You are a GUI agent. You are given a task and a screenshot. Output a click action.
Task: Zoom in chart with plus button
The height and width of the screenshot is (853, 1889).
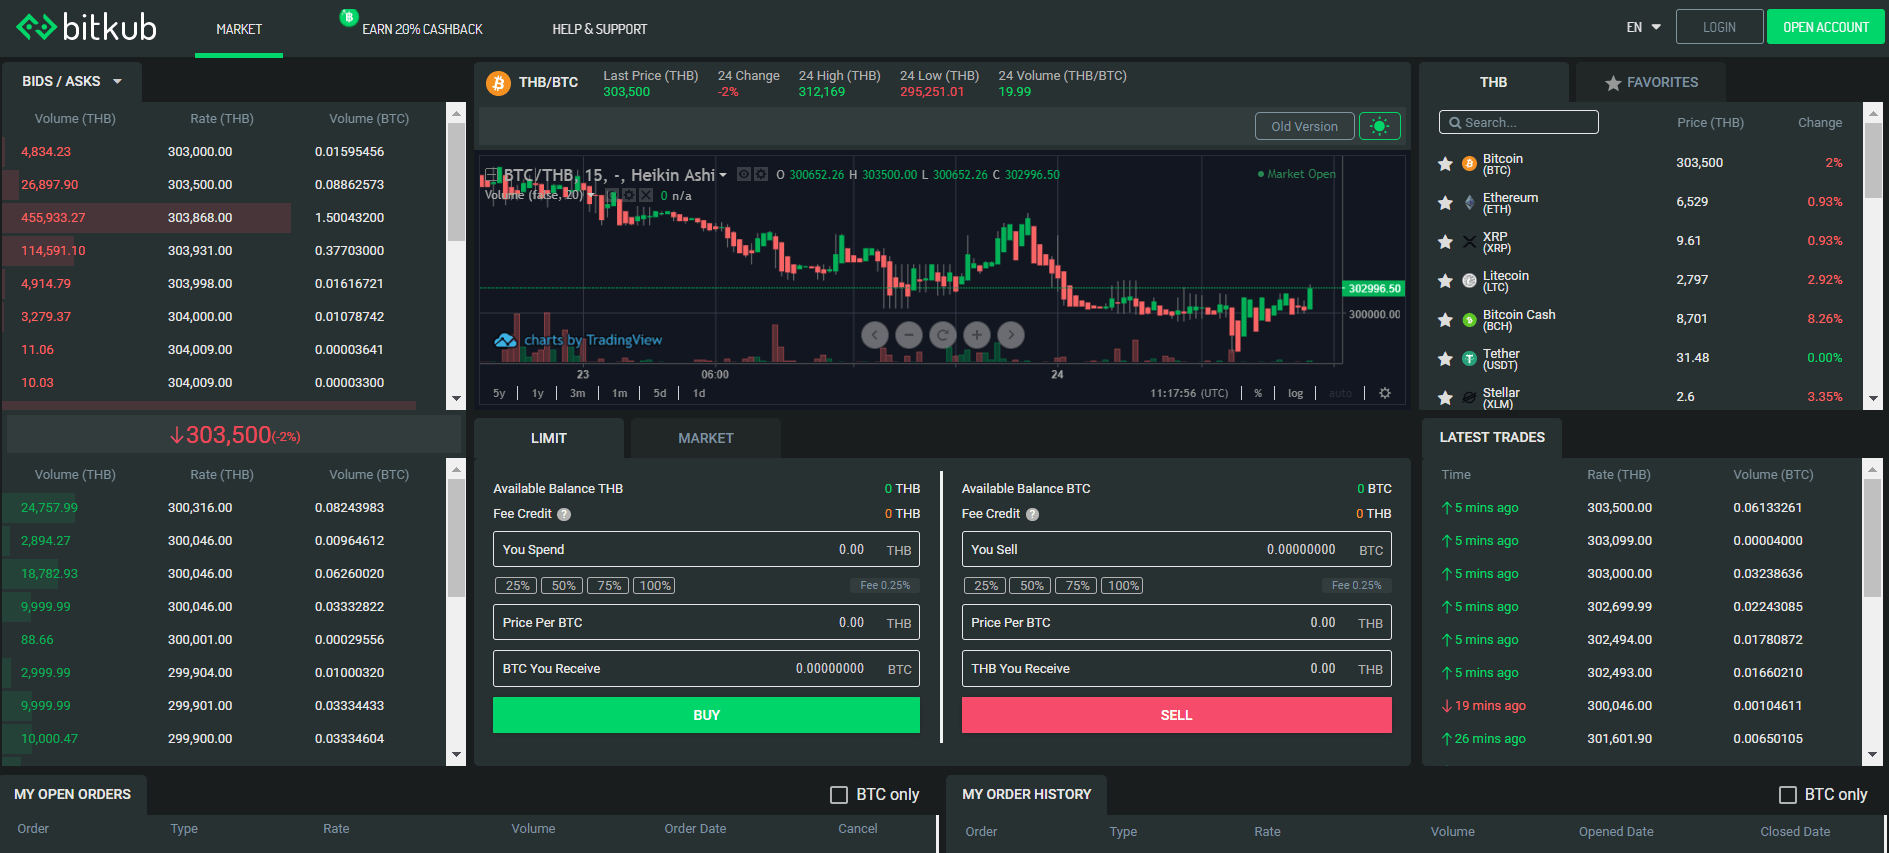pos(977,335)
